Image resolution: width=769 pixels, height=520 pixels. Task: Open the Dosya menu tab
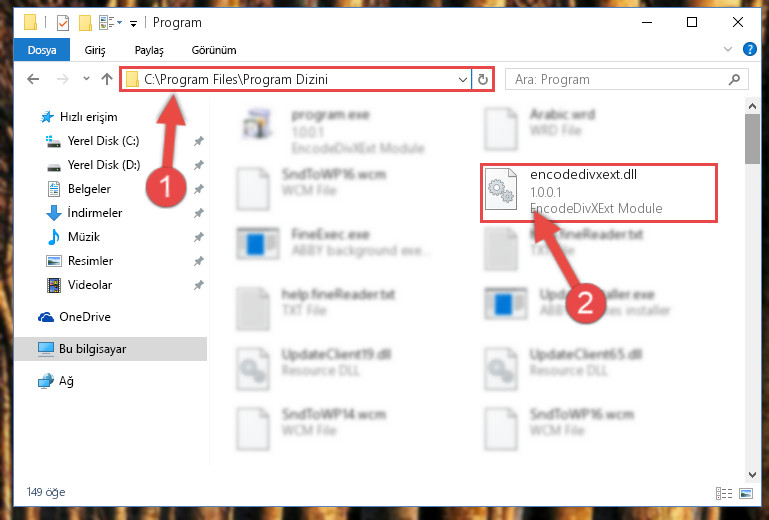click(42, 50)
